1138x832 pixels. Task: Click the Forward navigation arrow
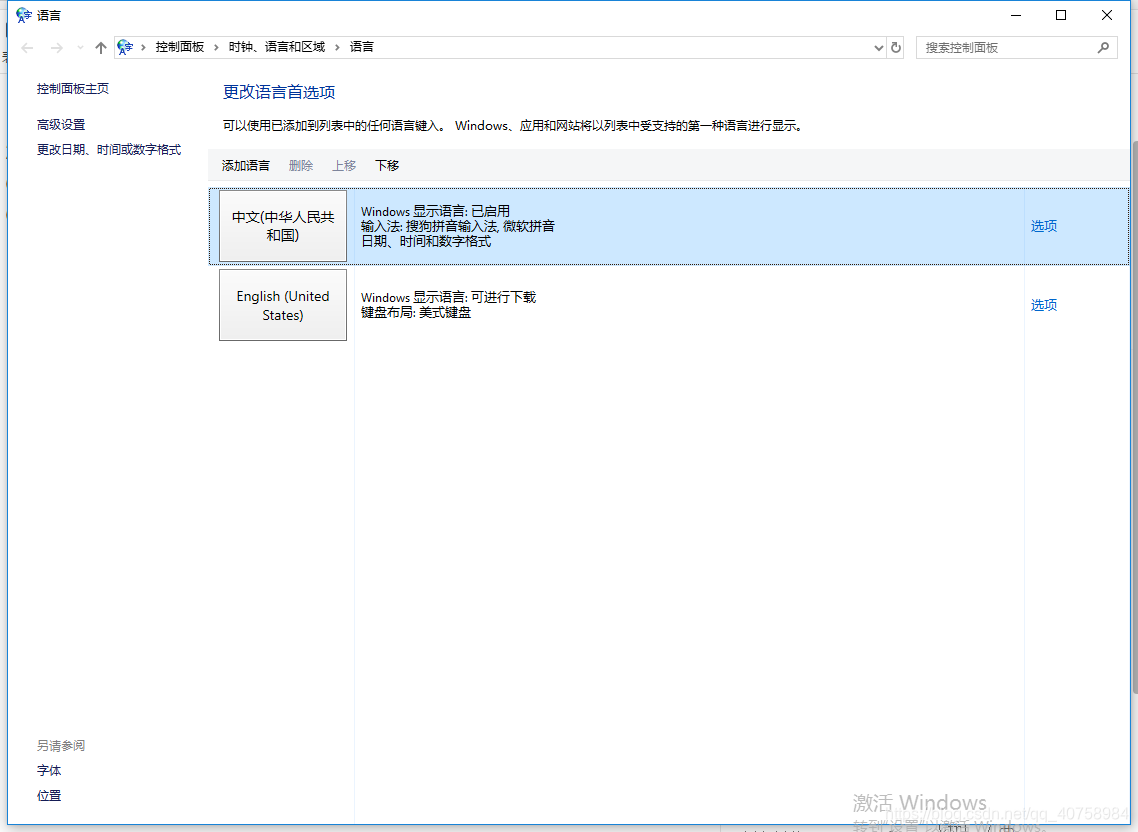(x=57, y=48)
